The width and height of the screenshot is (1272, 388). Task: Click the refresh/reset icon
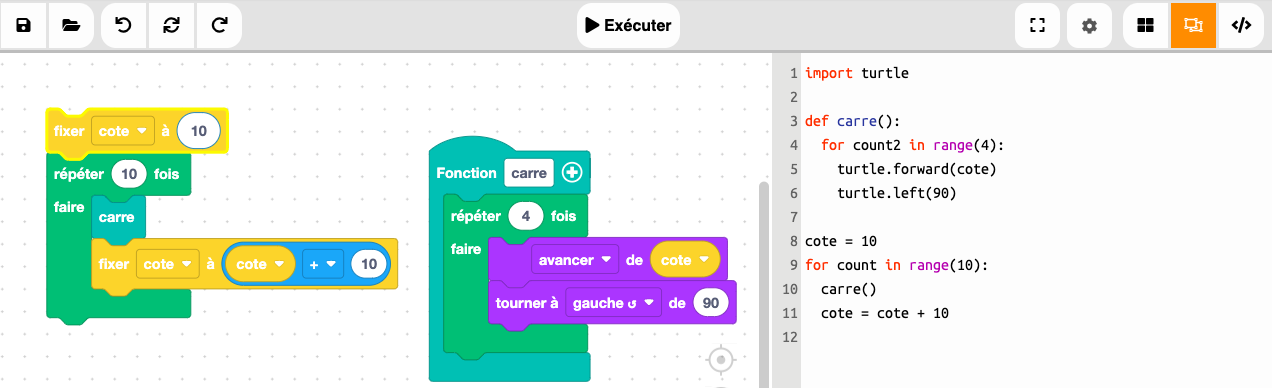172,26
